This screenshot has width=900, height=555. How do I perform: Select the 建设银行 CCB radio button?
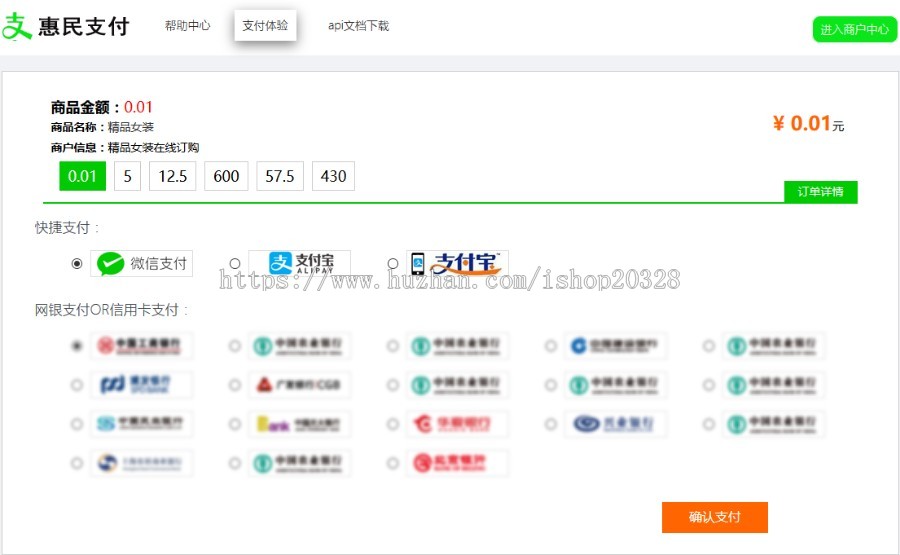point(550,346)
